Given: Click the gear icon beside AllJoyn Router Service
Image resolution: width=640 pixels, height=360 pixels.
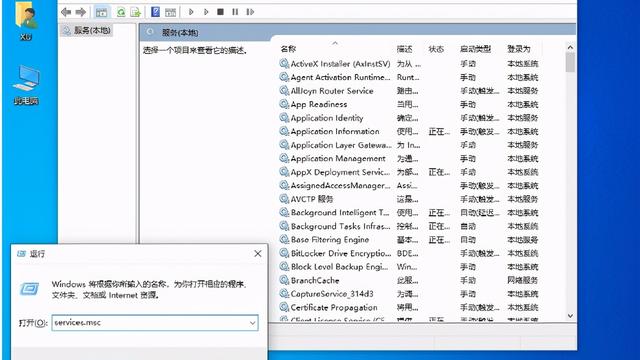Looking at the screenshot, I should [284, 90].
